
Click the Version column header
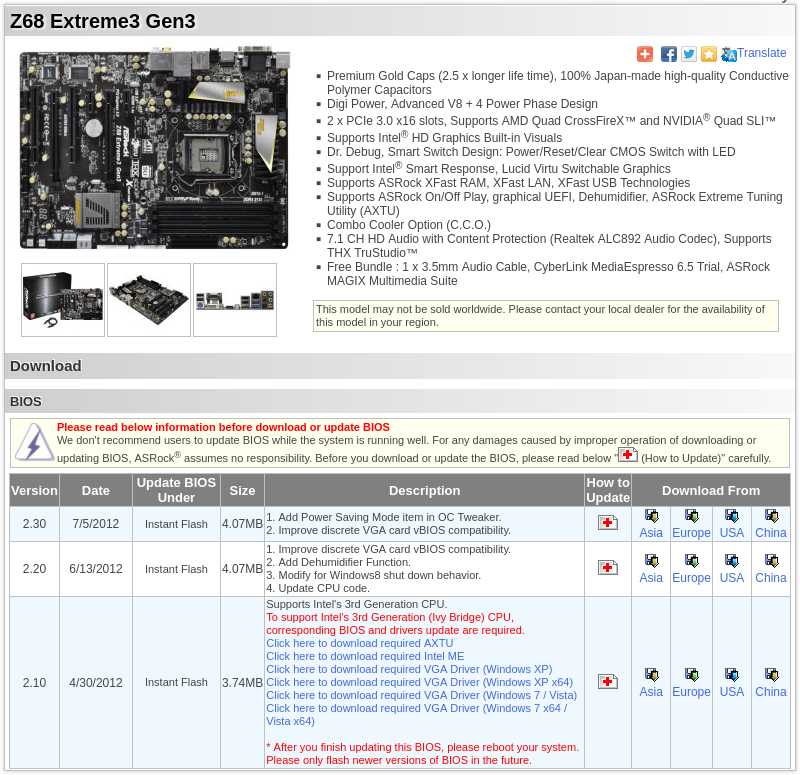point(34,490)
